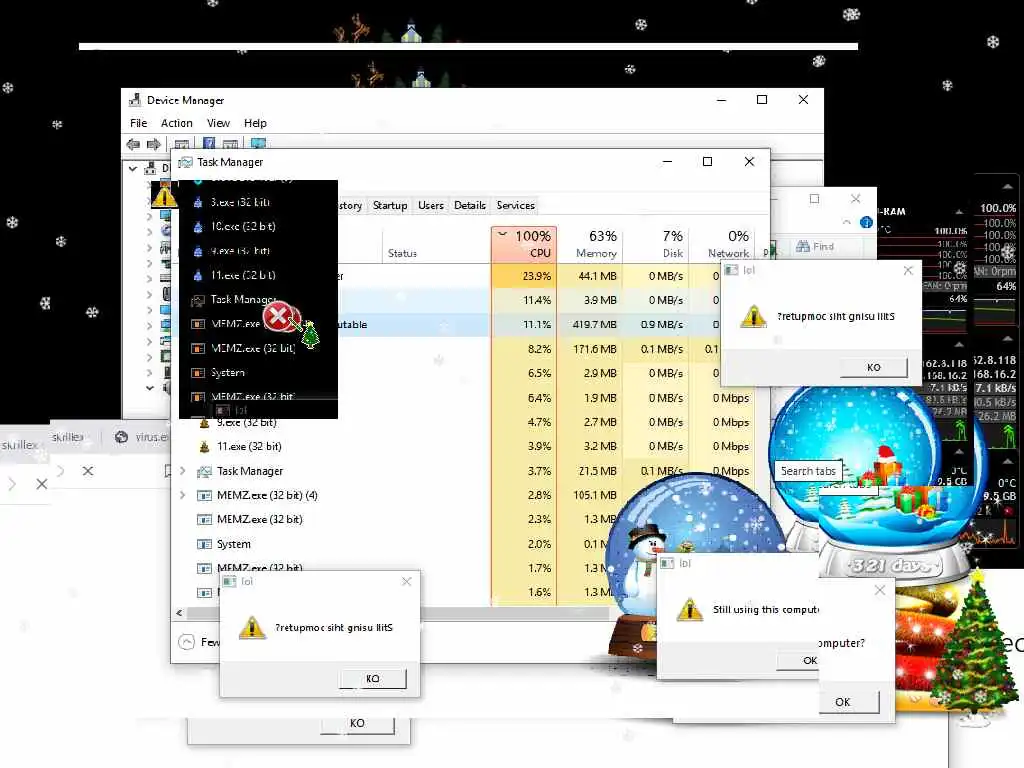
Task: Select the 11.exe (32 bit) process in white list
Action: 249,446
